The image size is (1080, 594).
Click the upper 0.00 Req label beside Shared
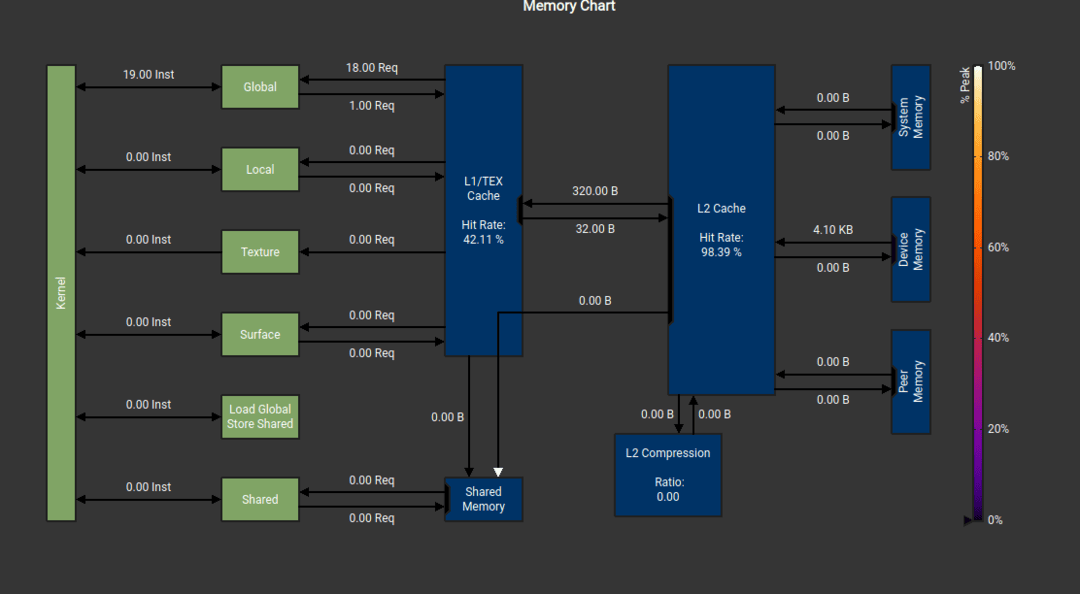click(372, 480)
